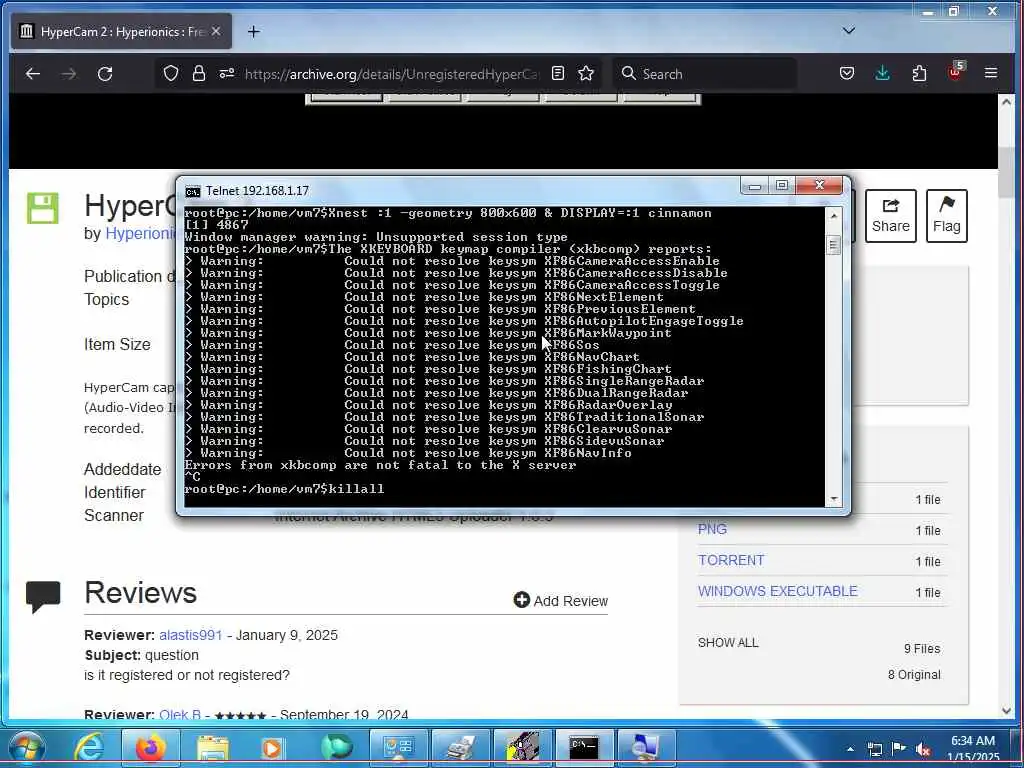This screenshot has width=1024, height=768.
Task: Bookmark this page with the star
Action: point(586,73)
